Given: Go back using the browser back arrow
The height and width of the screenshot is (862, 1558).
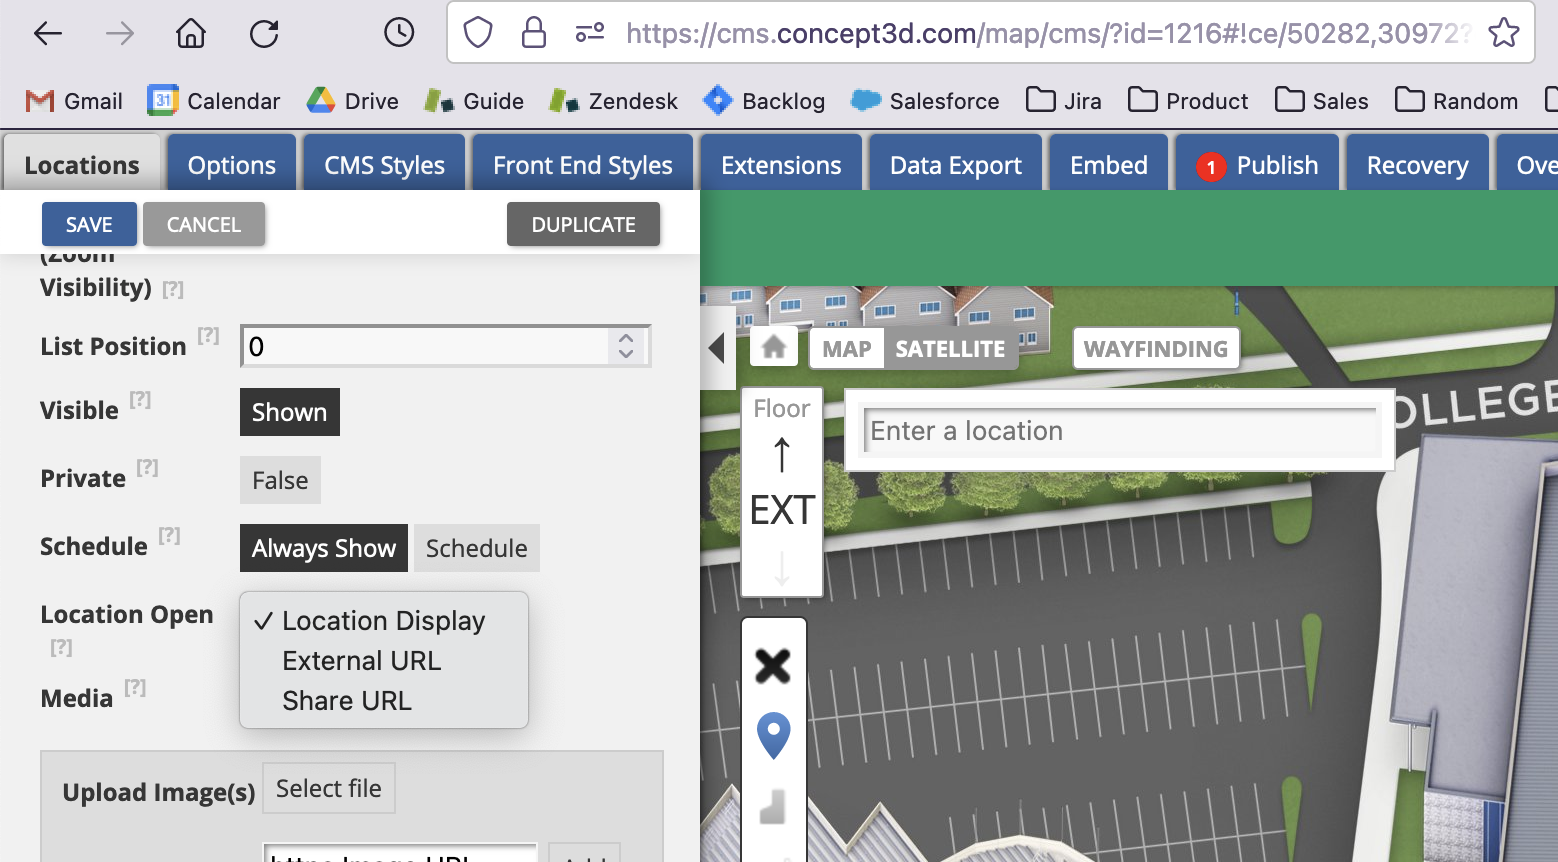Looking at the screenshot, I should [x=48, y=34].
